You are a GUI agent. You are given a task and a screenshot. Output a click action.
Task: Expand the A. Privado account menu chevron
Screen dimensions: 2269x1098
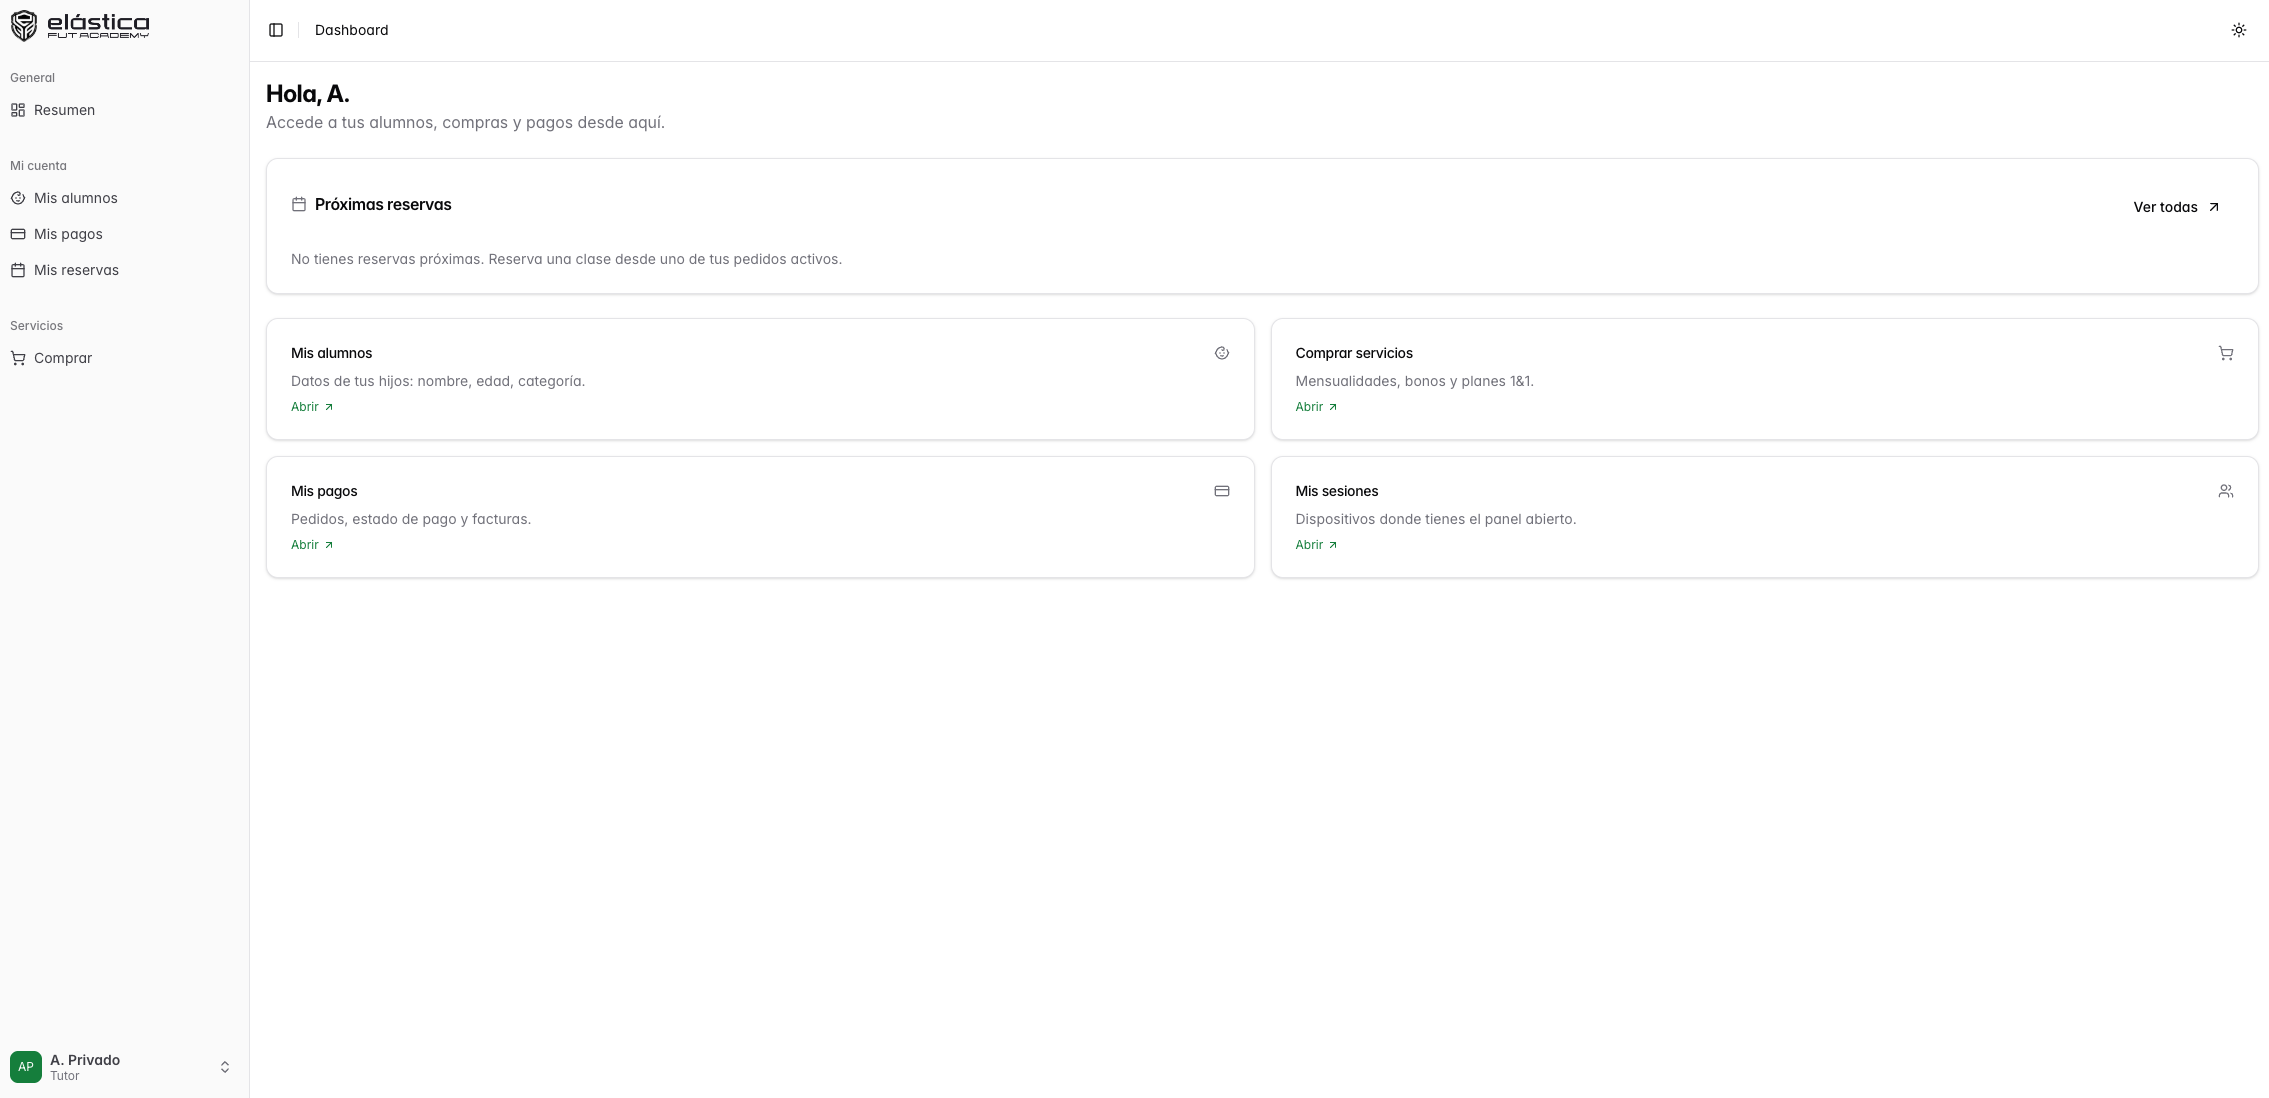coord(225,1068)
